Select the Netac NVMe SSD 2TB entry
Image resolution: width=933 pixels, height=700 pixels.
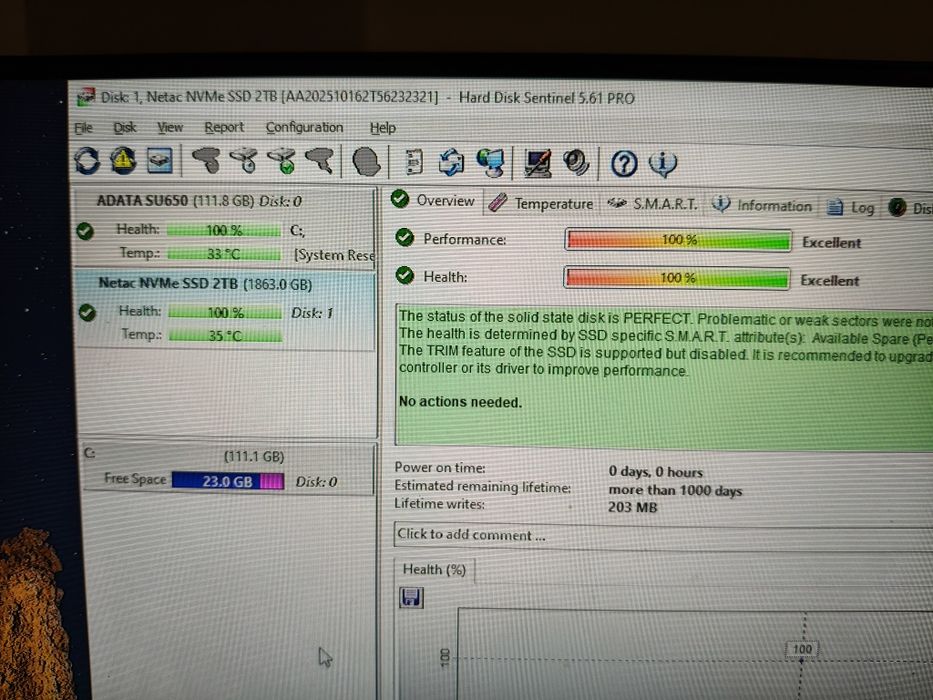226,309
